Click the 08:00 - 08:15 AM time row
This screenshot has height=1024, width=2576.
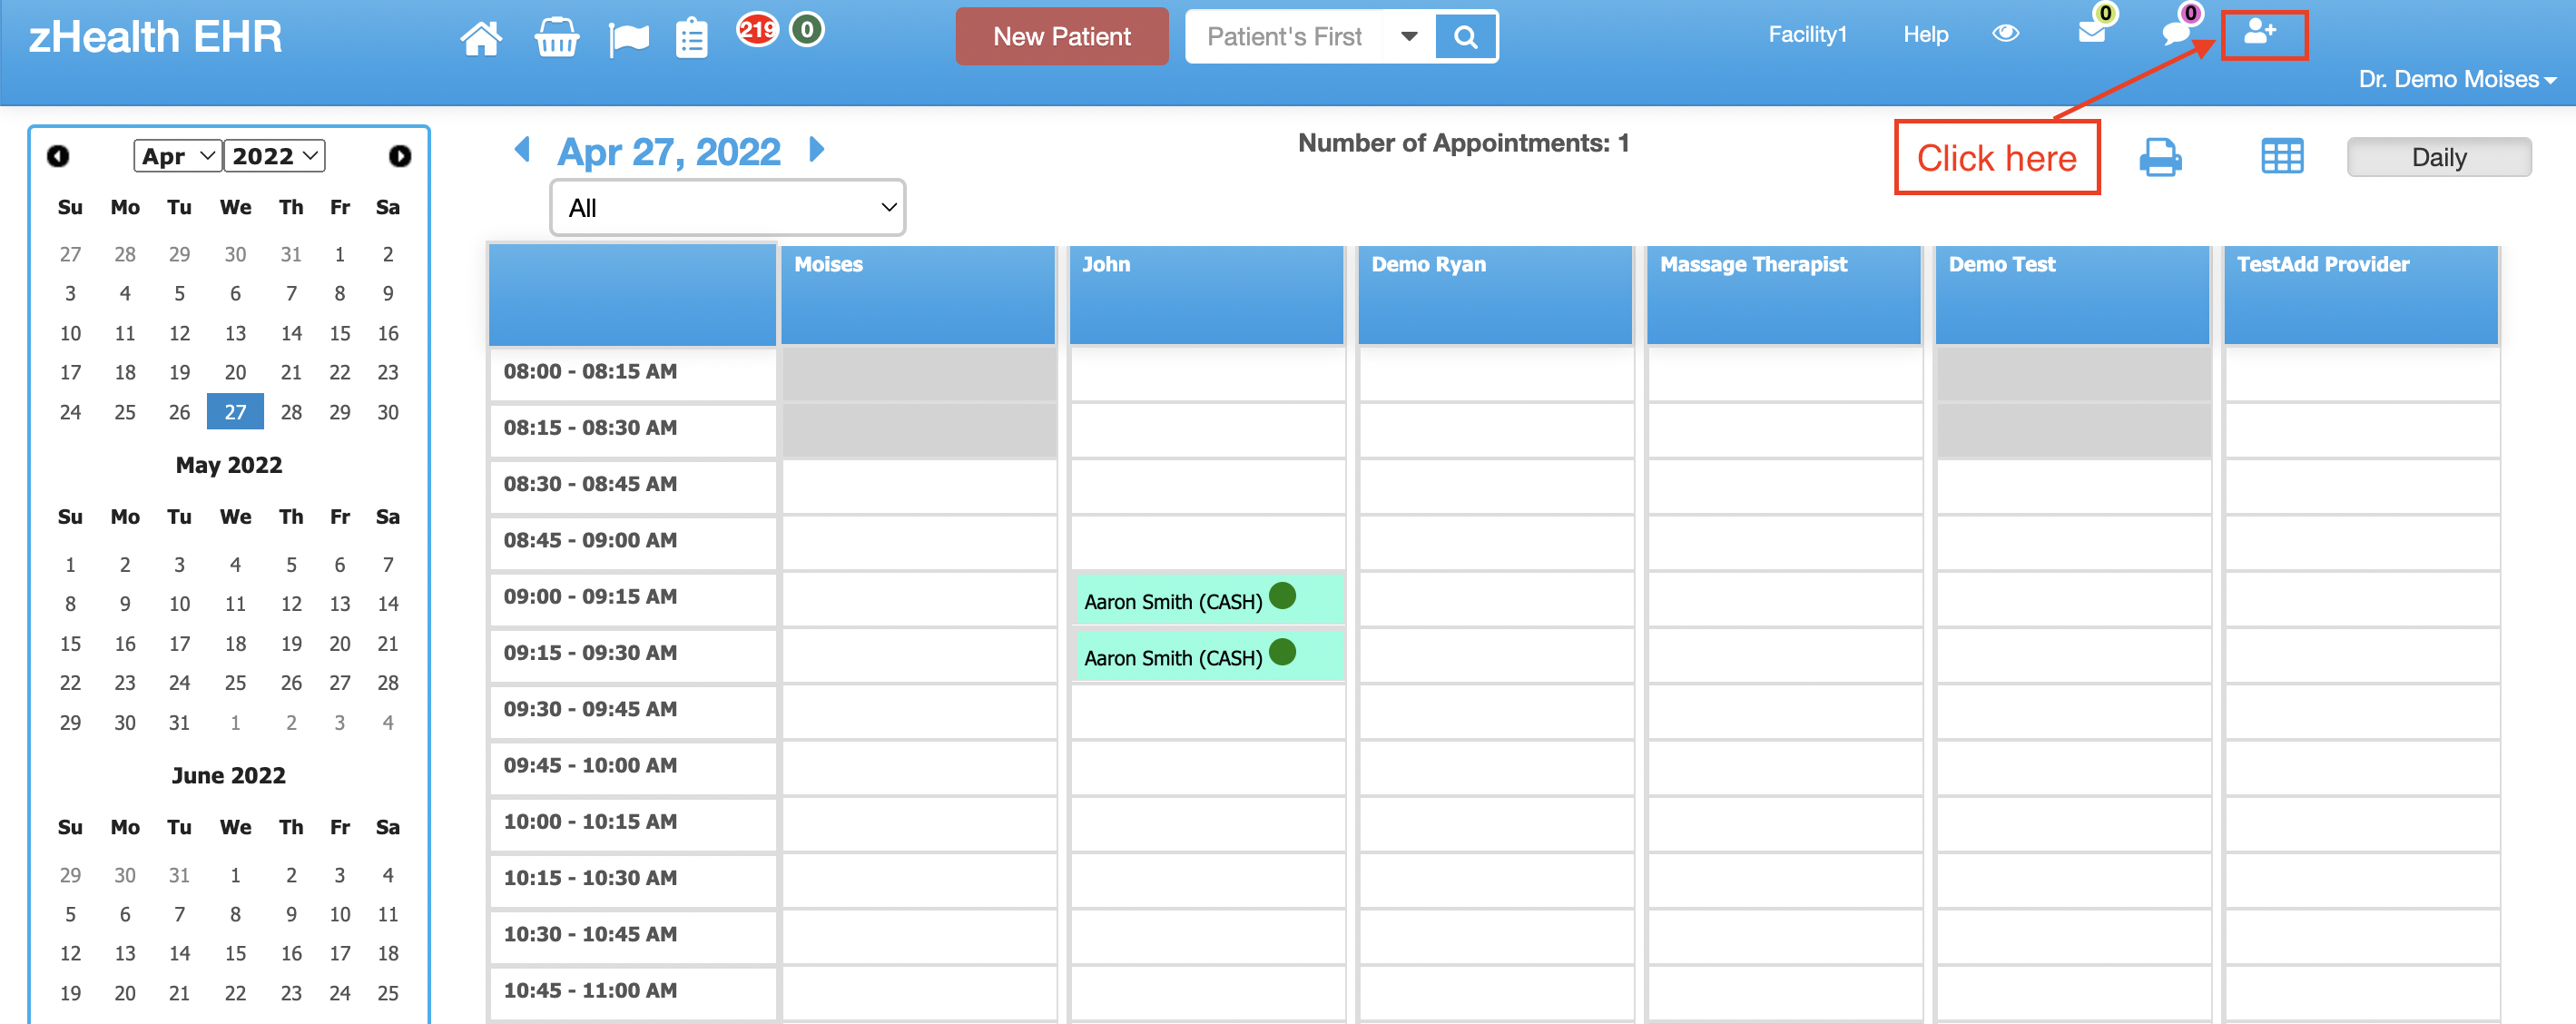click(x=632, y=372)
